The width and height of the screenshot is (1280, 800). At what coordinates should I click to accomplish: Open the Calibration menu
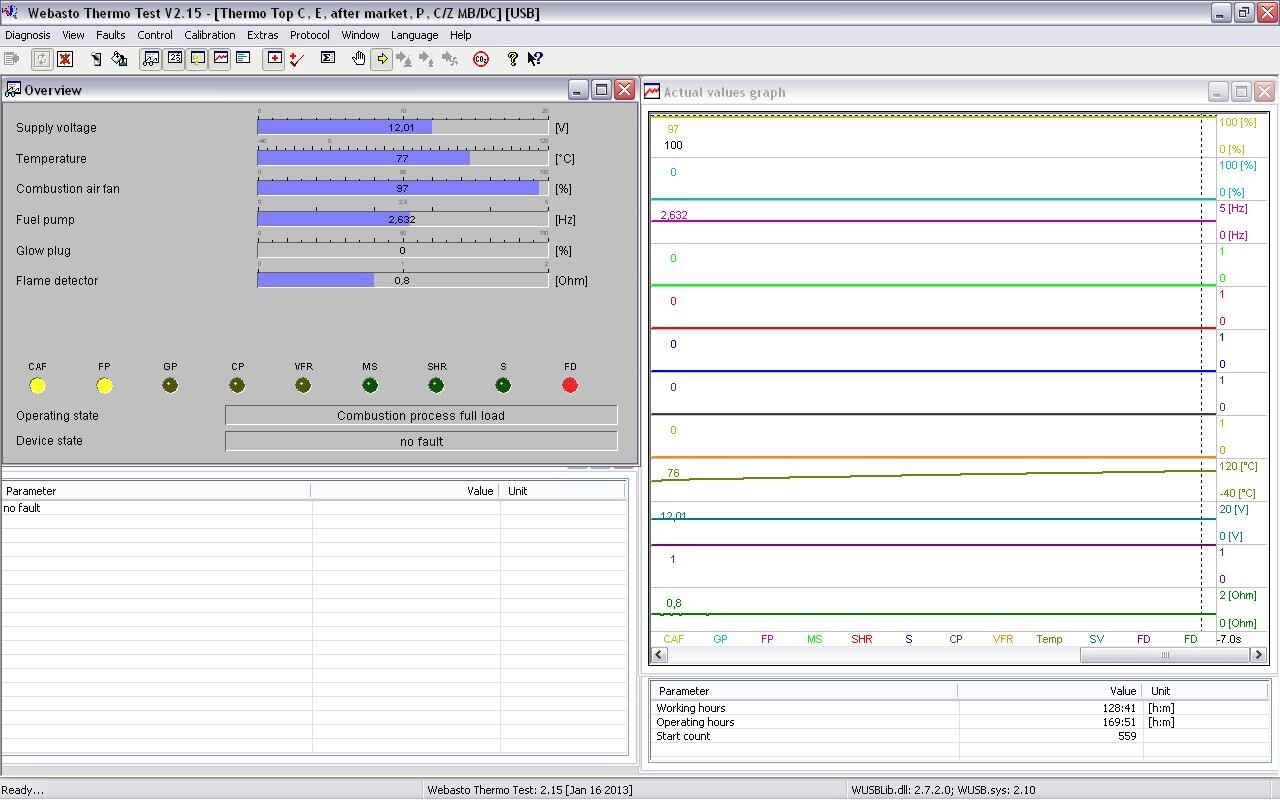tap(210, 35)
